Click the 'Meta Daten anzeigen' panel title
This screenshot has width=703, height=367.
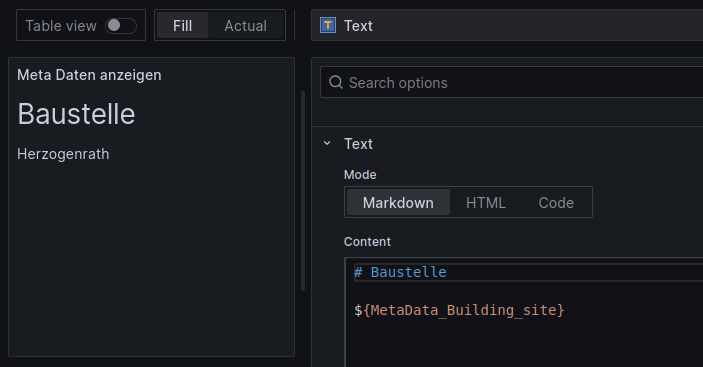pos(89,75)
